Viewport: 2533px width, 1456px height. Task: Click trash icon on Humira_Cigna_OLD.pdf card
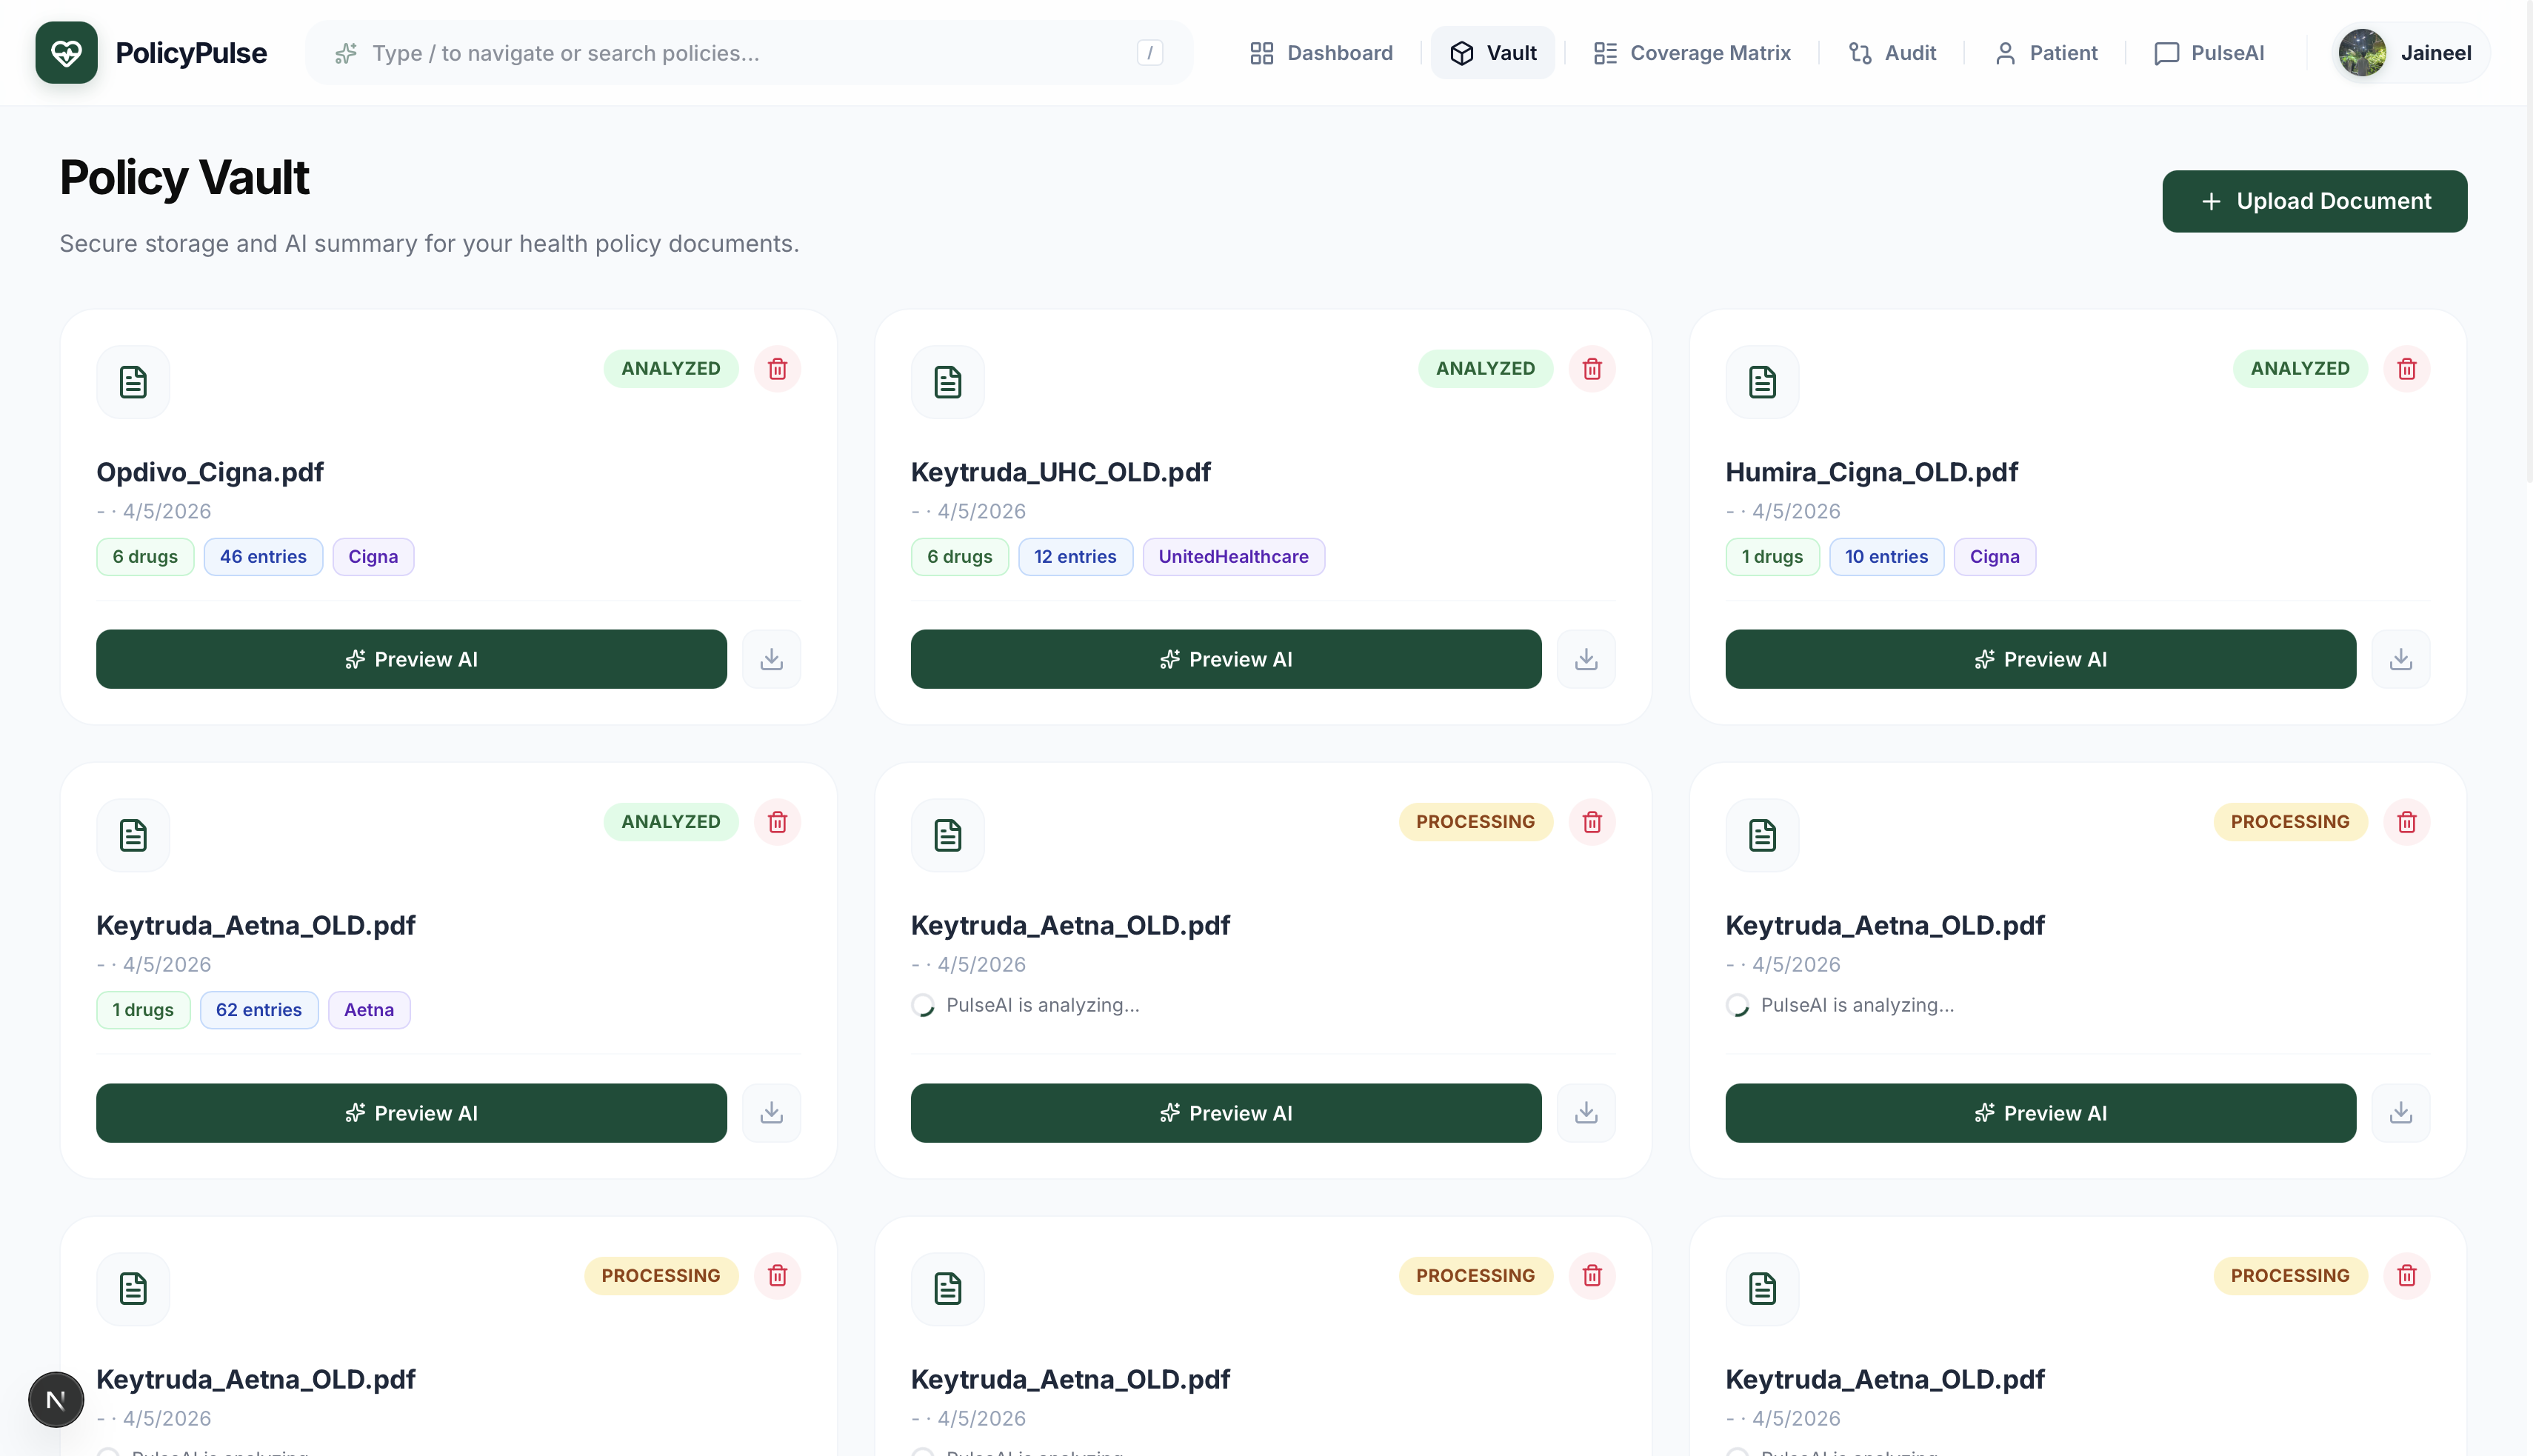point(2406,369)
